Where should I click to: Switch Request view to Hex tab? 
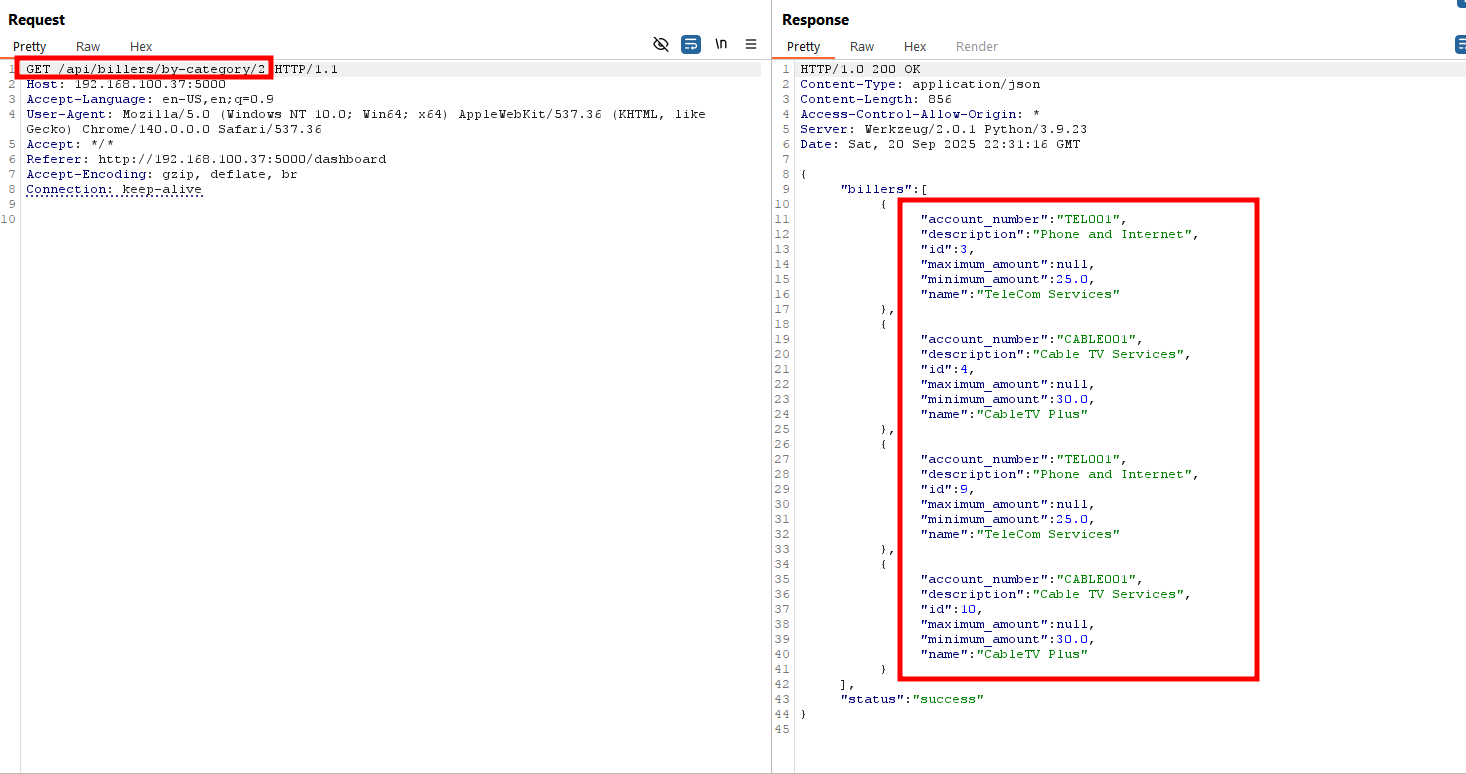point(141,47)
